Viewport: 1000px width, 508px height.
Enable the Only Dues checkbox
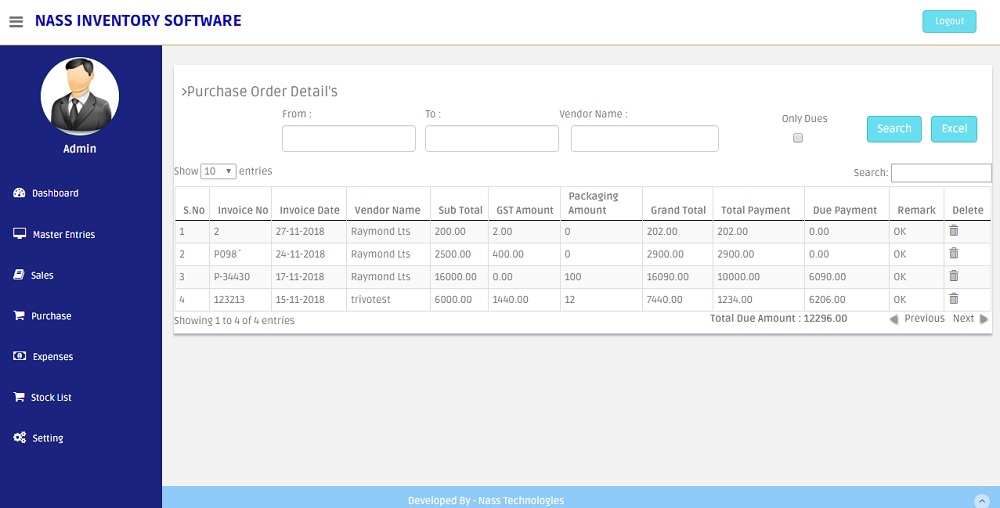[x=798, y=138]
